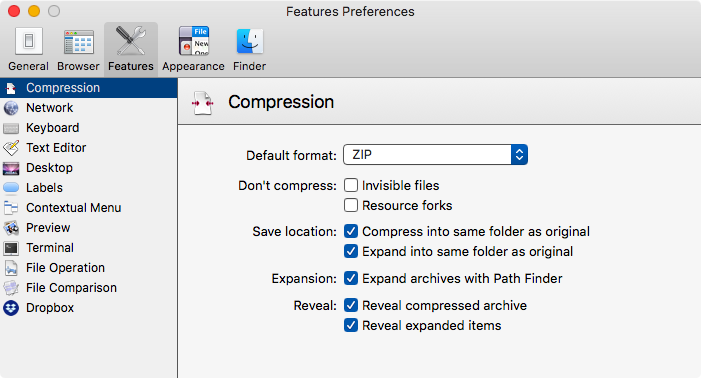Click the blue dropdown arrows for format
701x378 pixels.
point(519,155)
